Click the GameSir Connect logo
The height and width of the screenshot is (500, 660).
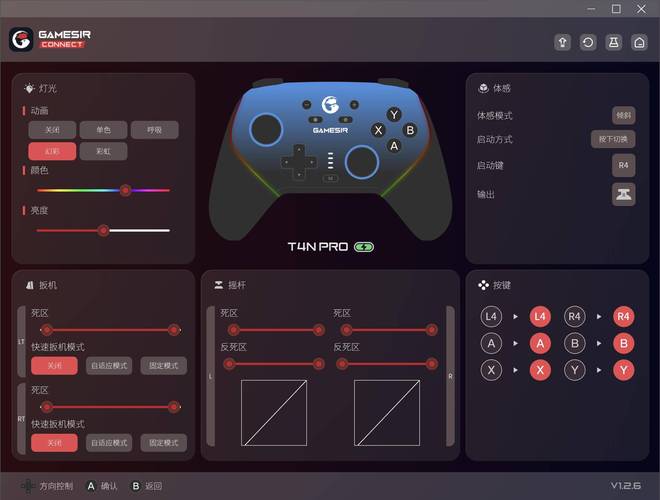pyautogui.click(x=50, y=40)
